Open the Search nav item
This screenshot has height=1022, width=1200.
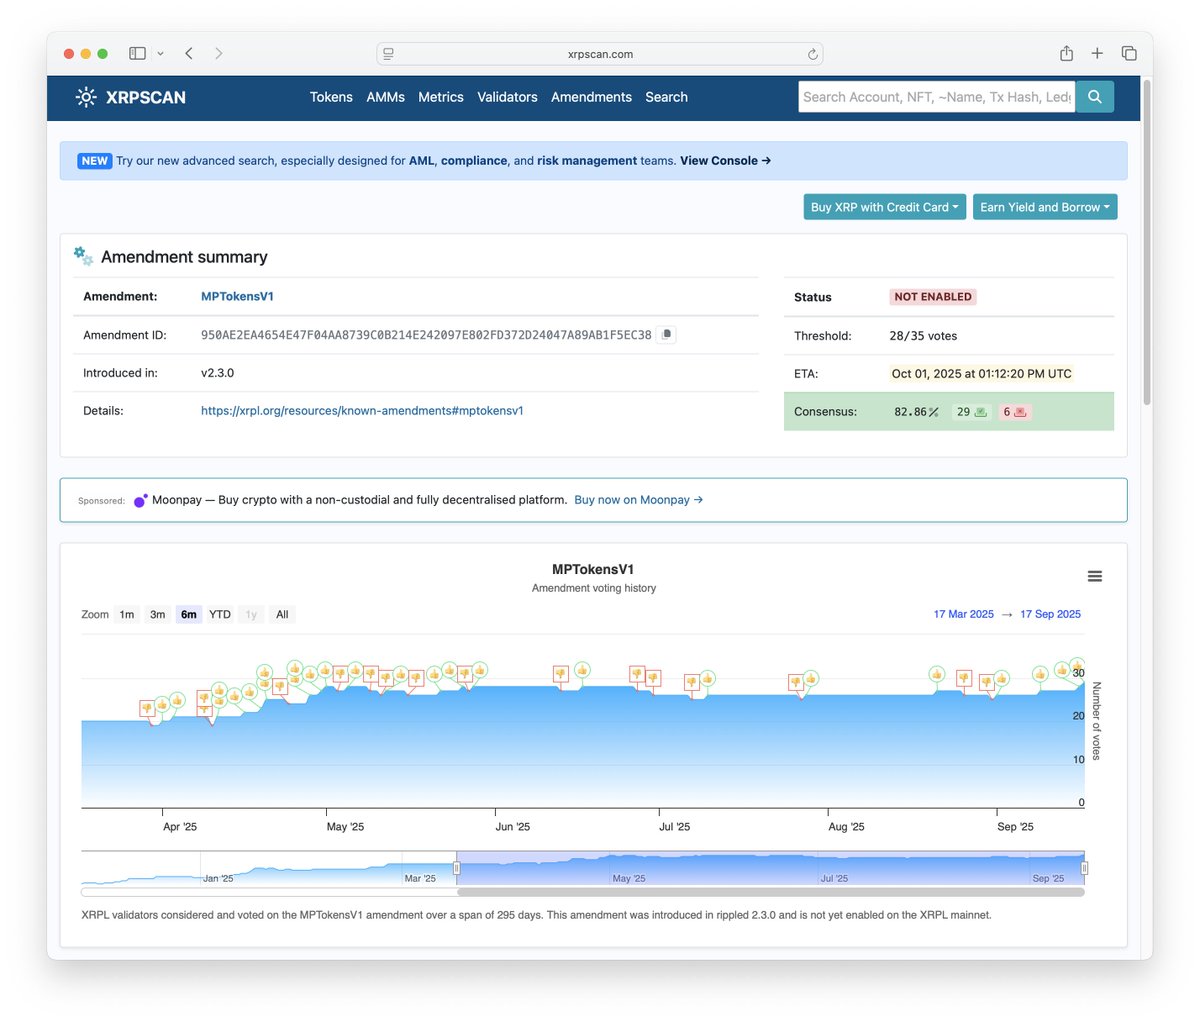(x=666, y=97)
